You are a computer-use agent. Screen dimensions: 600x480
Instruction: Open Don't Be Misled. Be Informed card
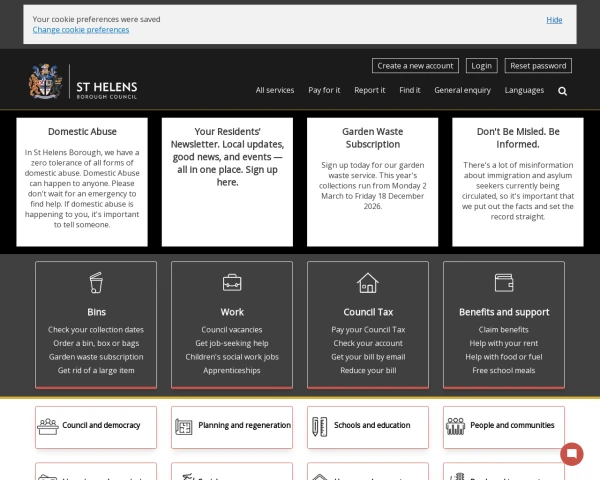click(518, 182)
